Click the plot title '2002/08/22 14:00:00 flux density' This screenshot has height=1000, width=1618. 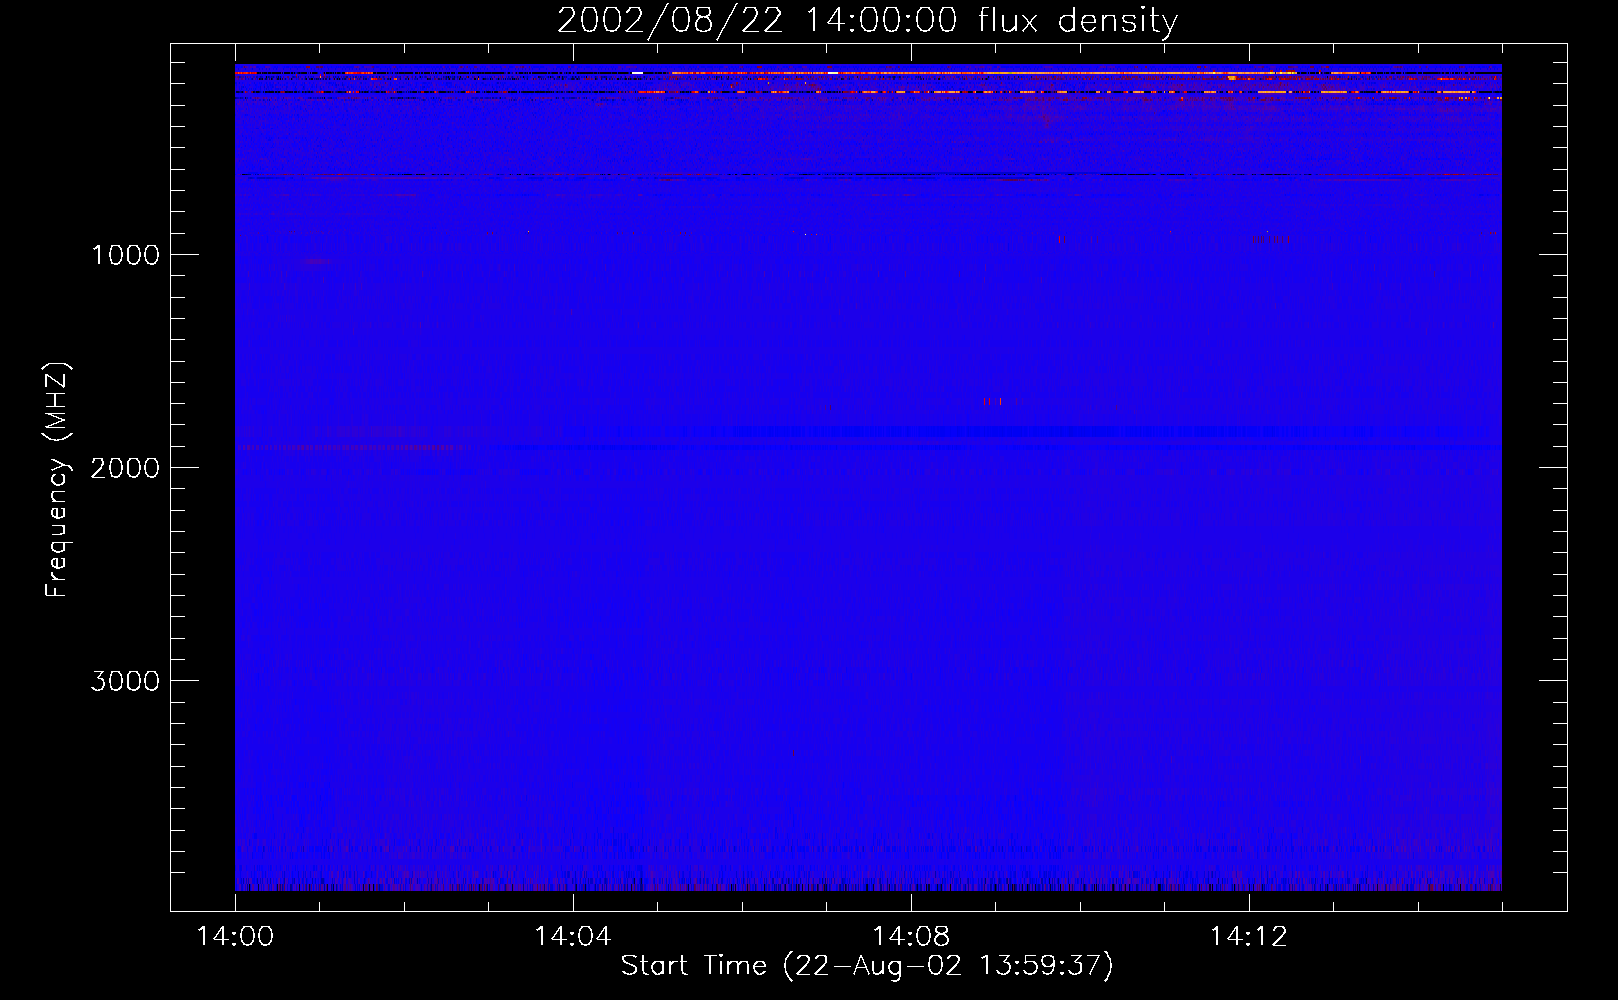pos(867,21)
